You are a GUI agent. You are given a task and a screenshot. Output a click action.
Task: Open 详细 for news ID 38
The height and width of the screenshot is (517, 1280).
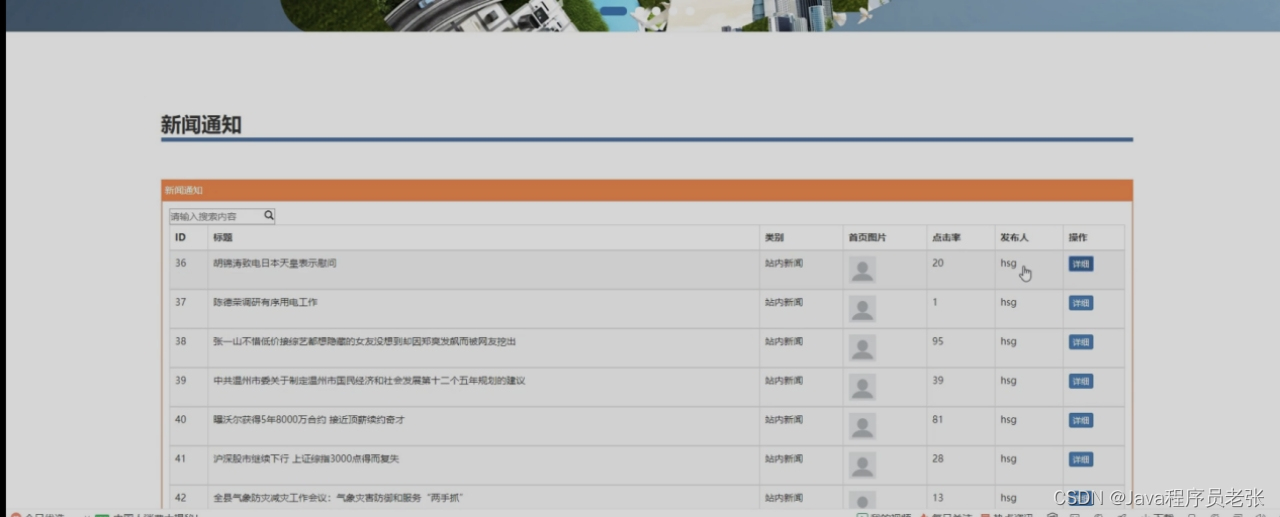1081,342
